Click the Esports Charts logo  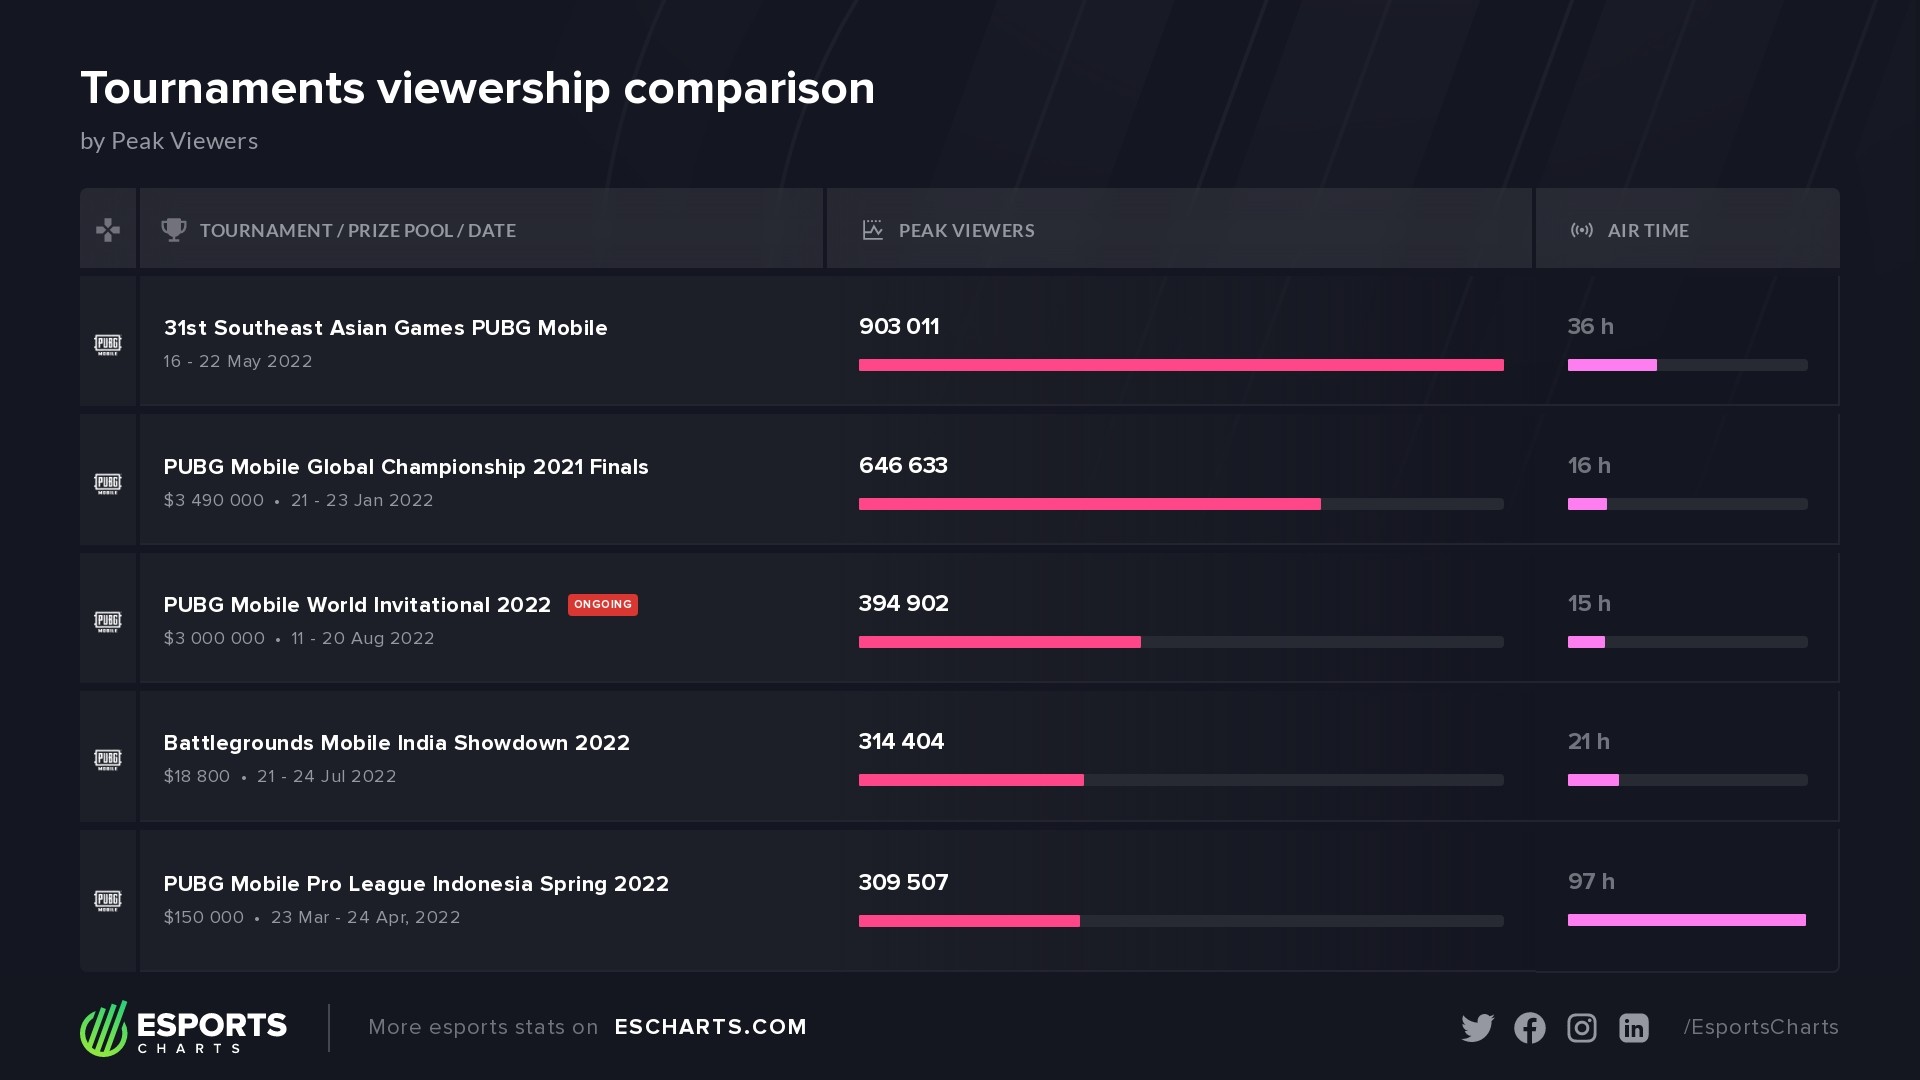pos(184,1028)
